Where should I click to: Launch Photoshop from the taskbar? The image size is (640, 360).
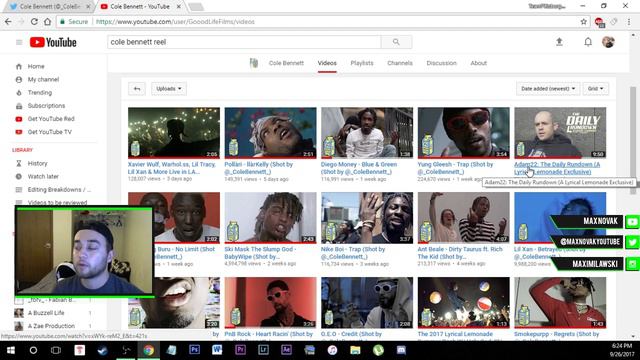pyautogui.click(x=194, y=350)
